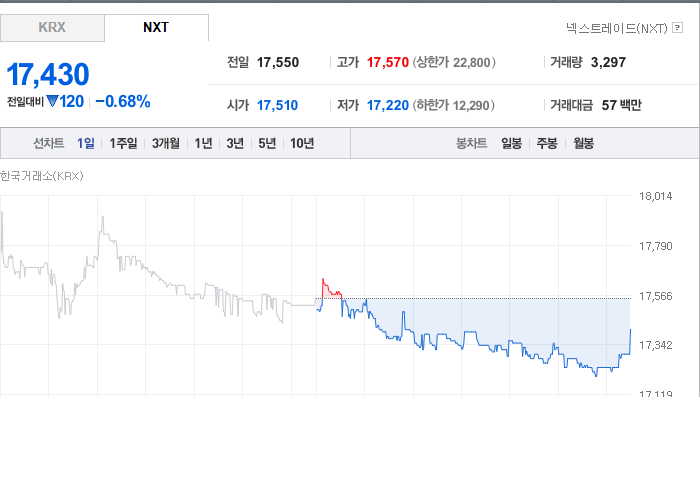Click the trading value 57 백만
700x490 pixels.
(621, 105)
